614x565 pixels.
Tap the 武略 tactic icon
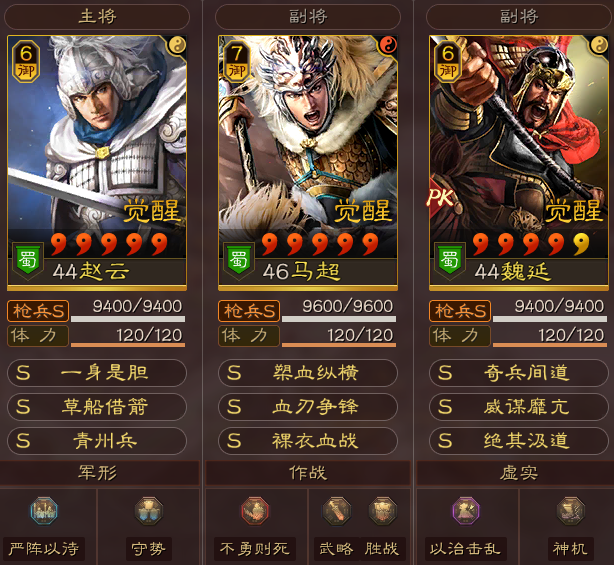336,511
